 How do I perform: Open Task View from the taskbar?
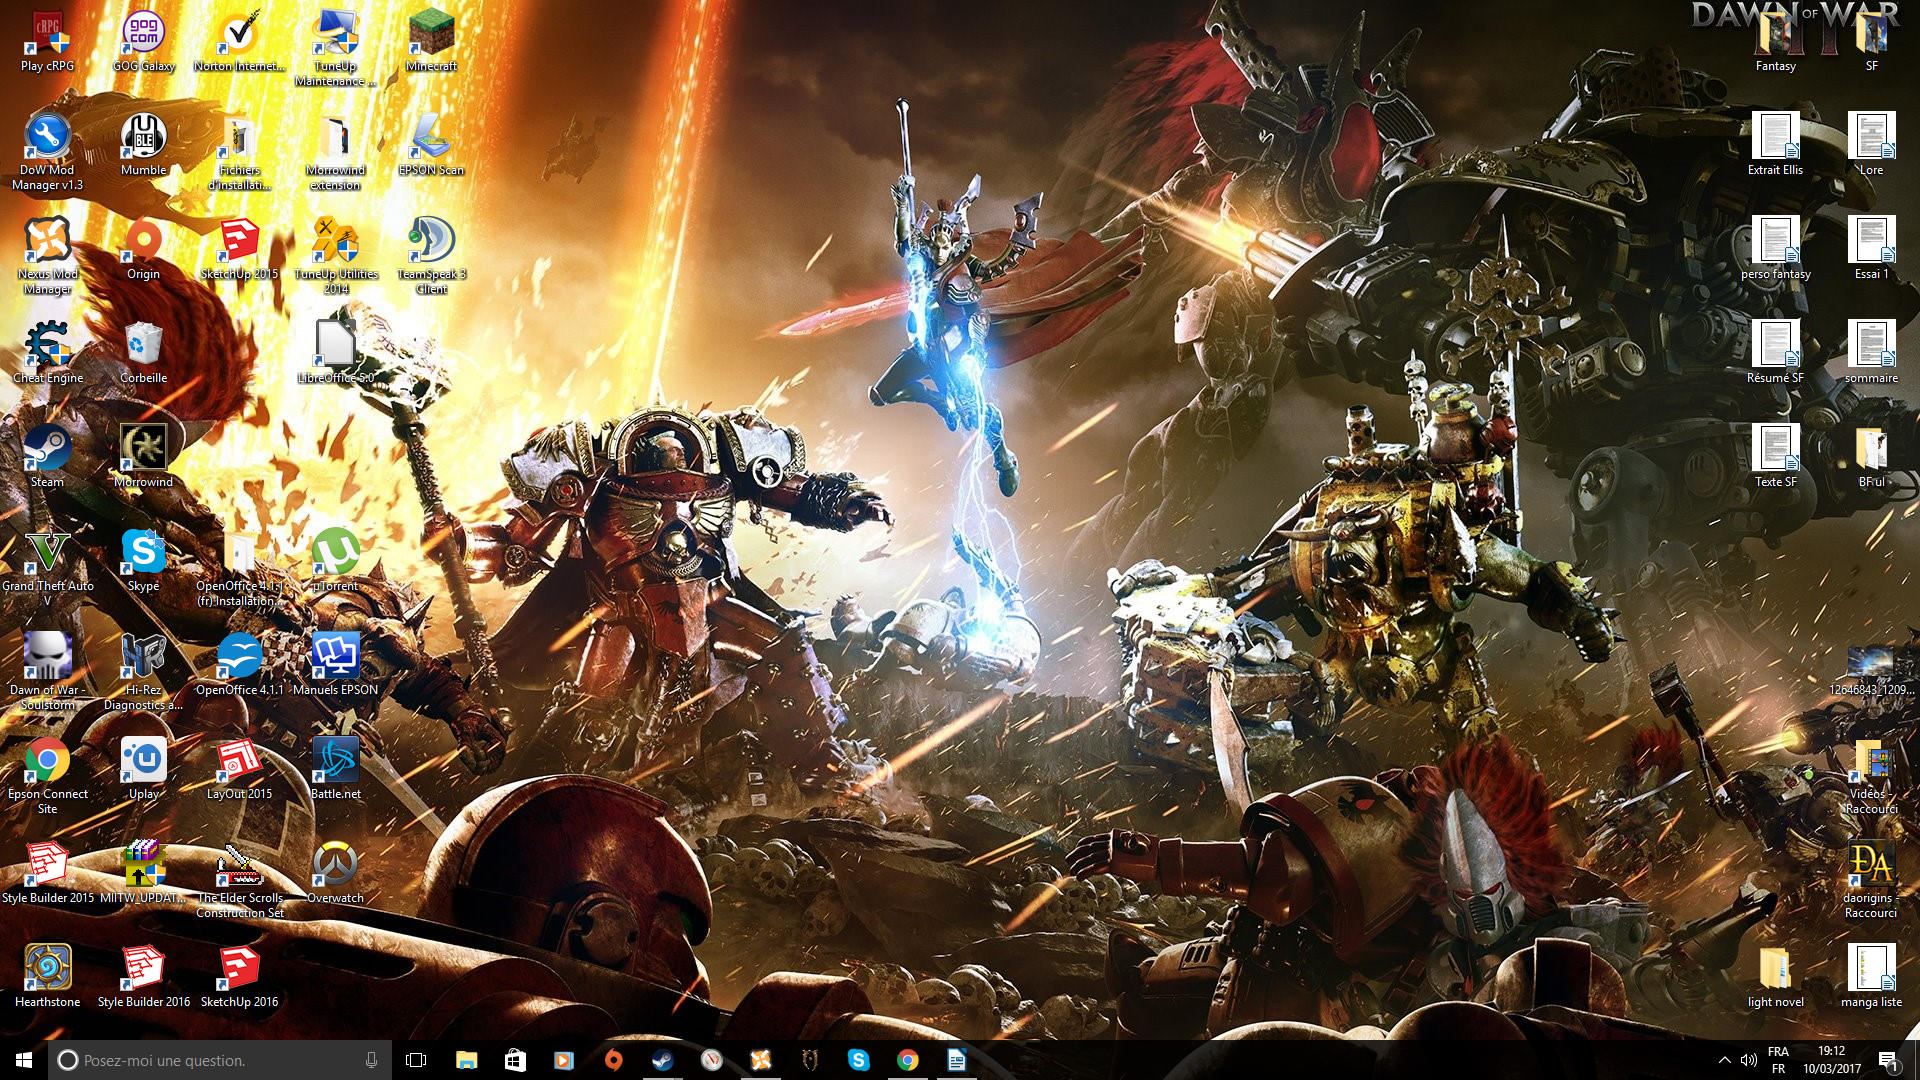416,1060
